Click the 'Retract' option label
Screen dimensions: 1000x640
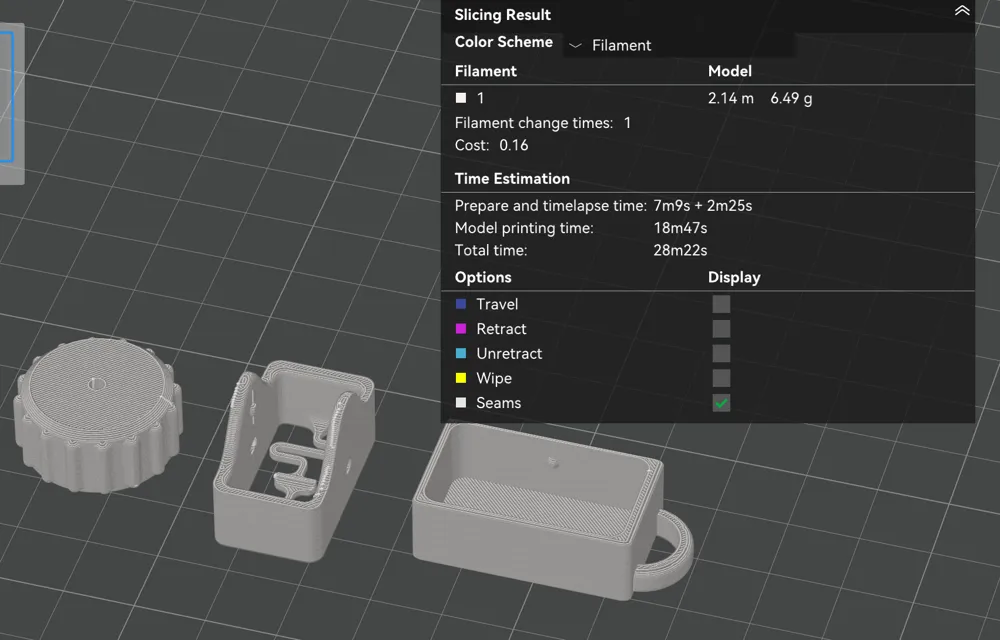point(501,329)
